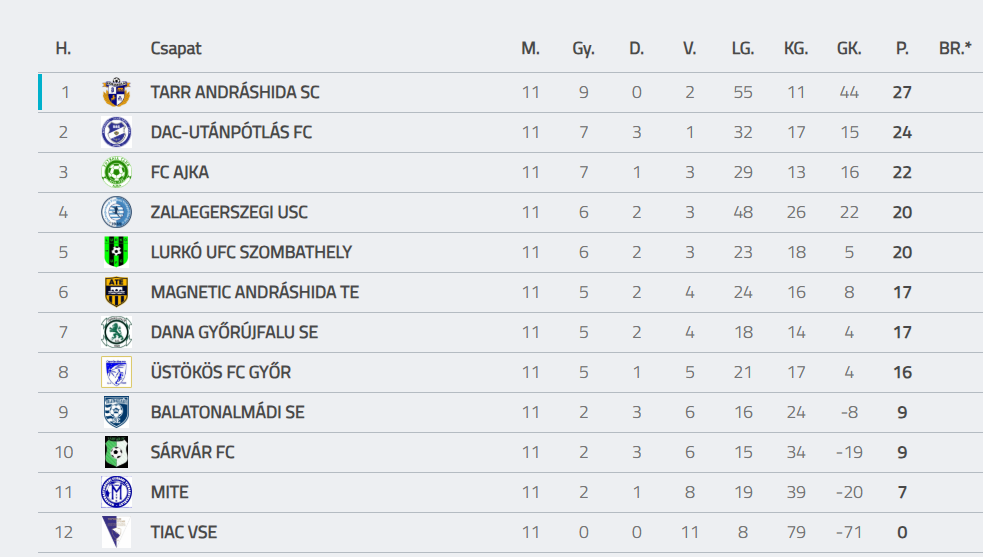Click the TIAC VSE team crest

116,532
